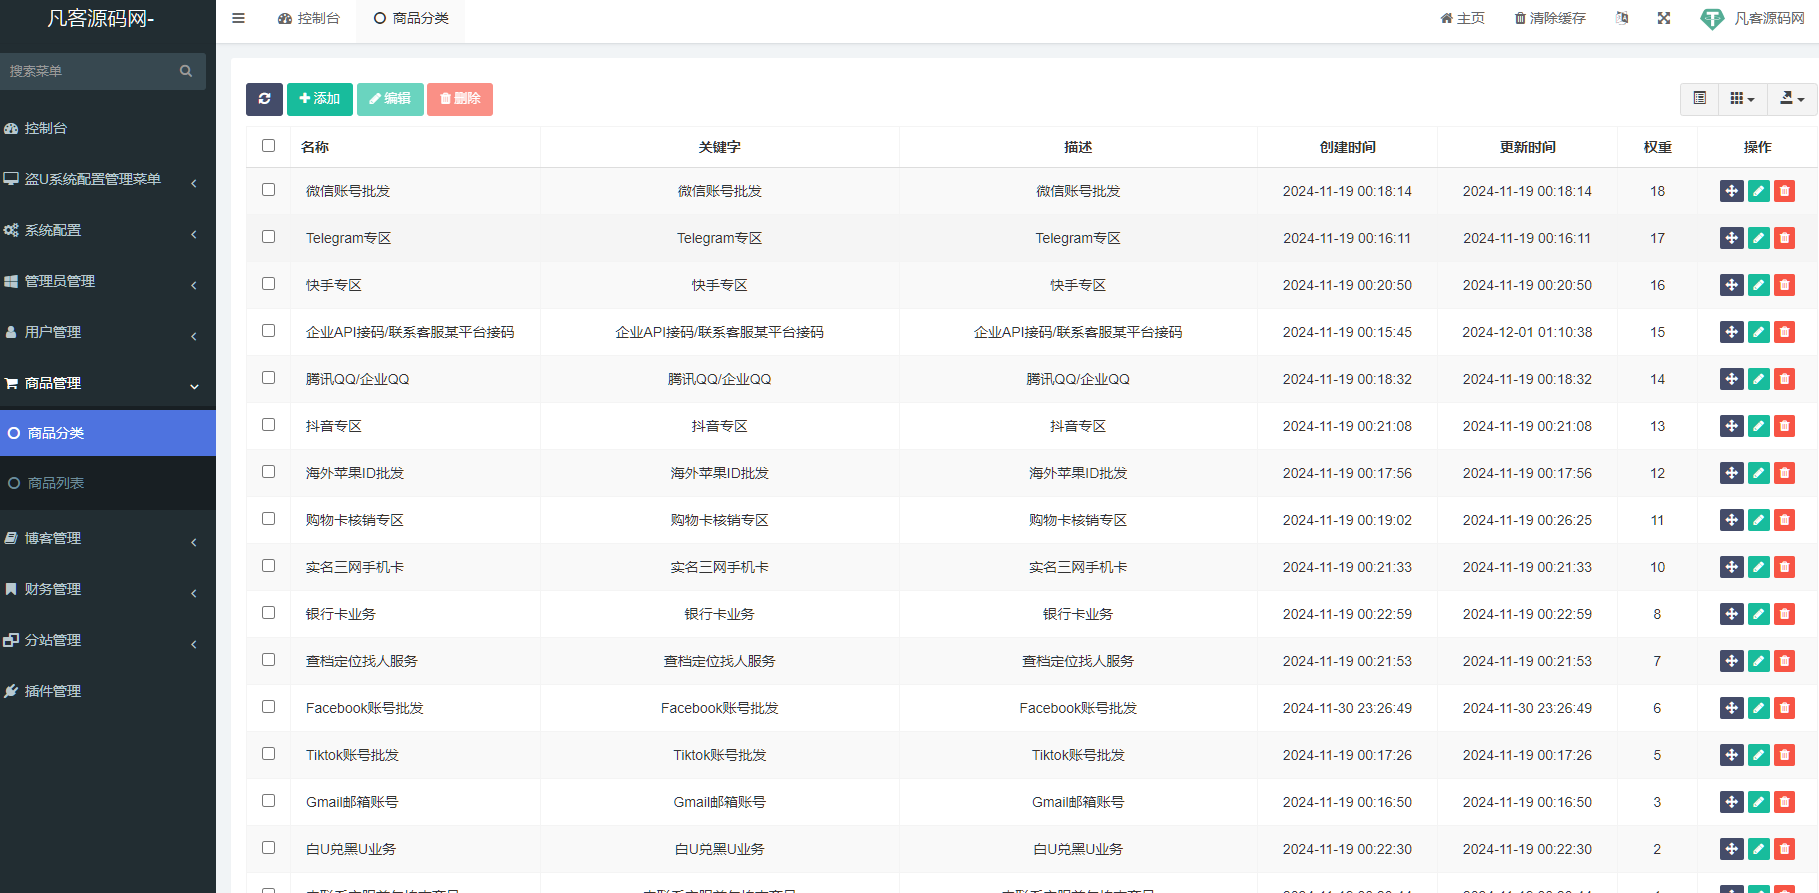
Task: Open 控制台 in the sidebar
Action: click(x=108, y=129)
